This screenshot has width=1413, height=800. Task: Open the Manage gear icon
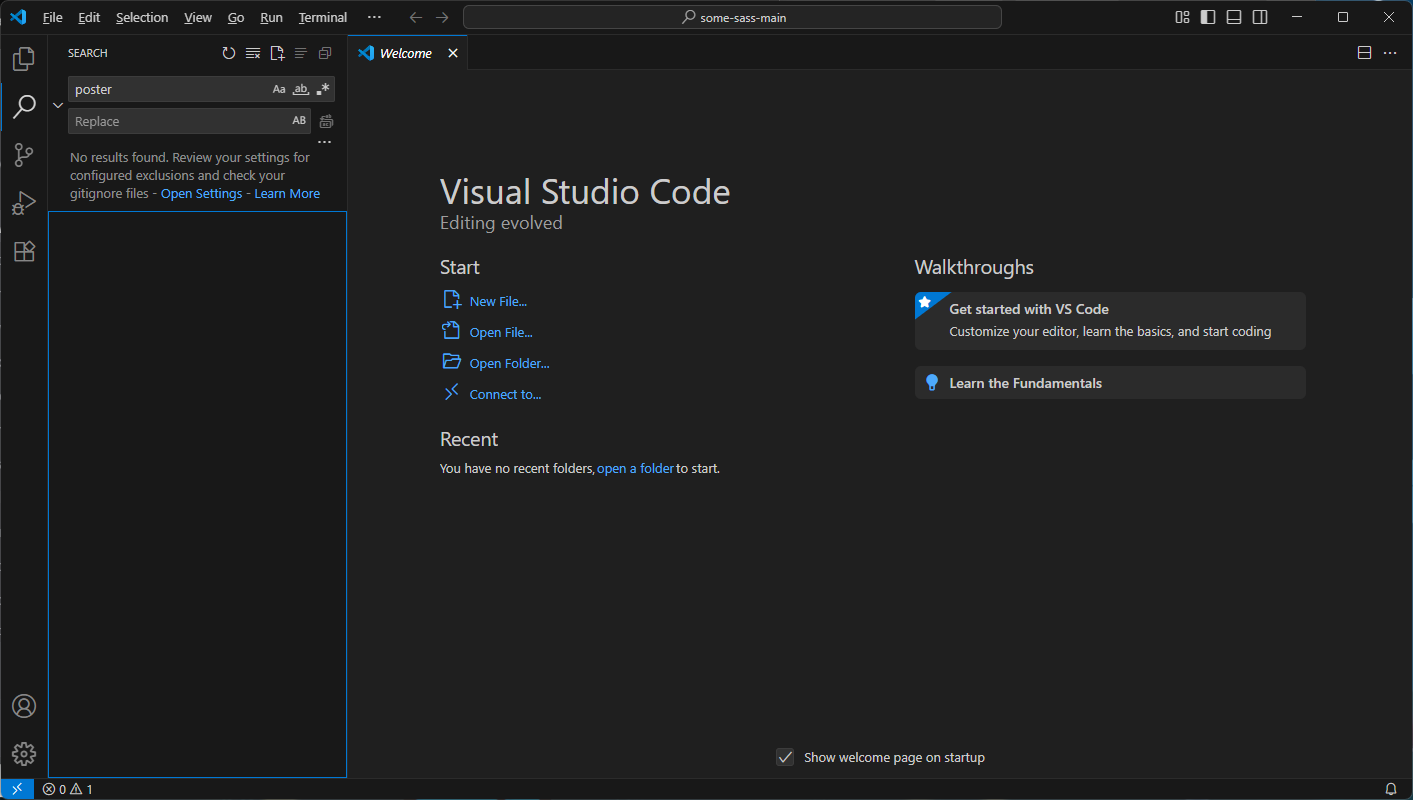pos(24,754)
